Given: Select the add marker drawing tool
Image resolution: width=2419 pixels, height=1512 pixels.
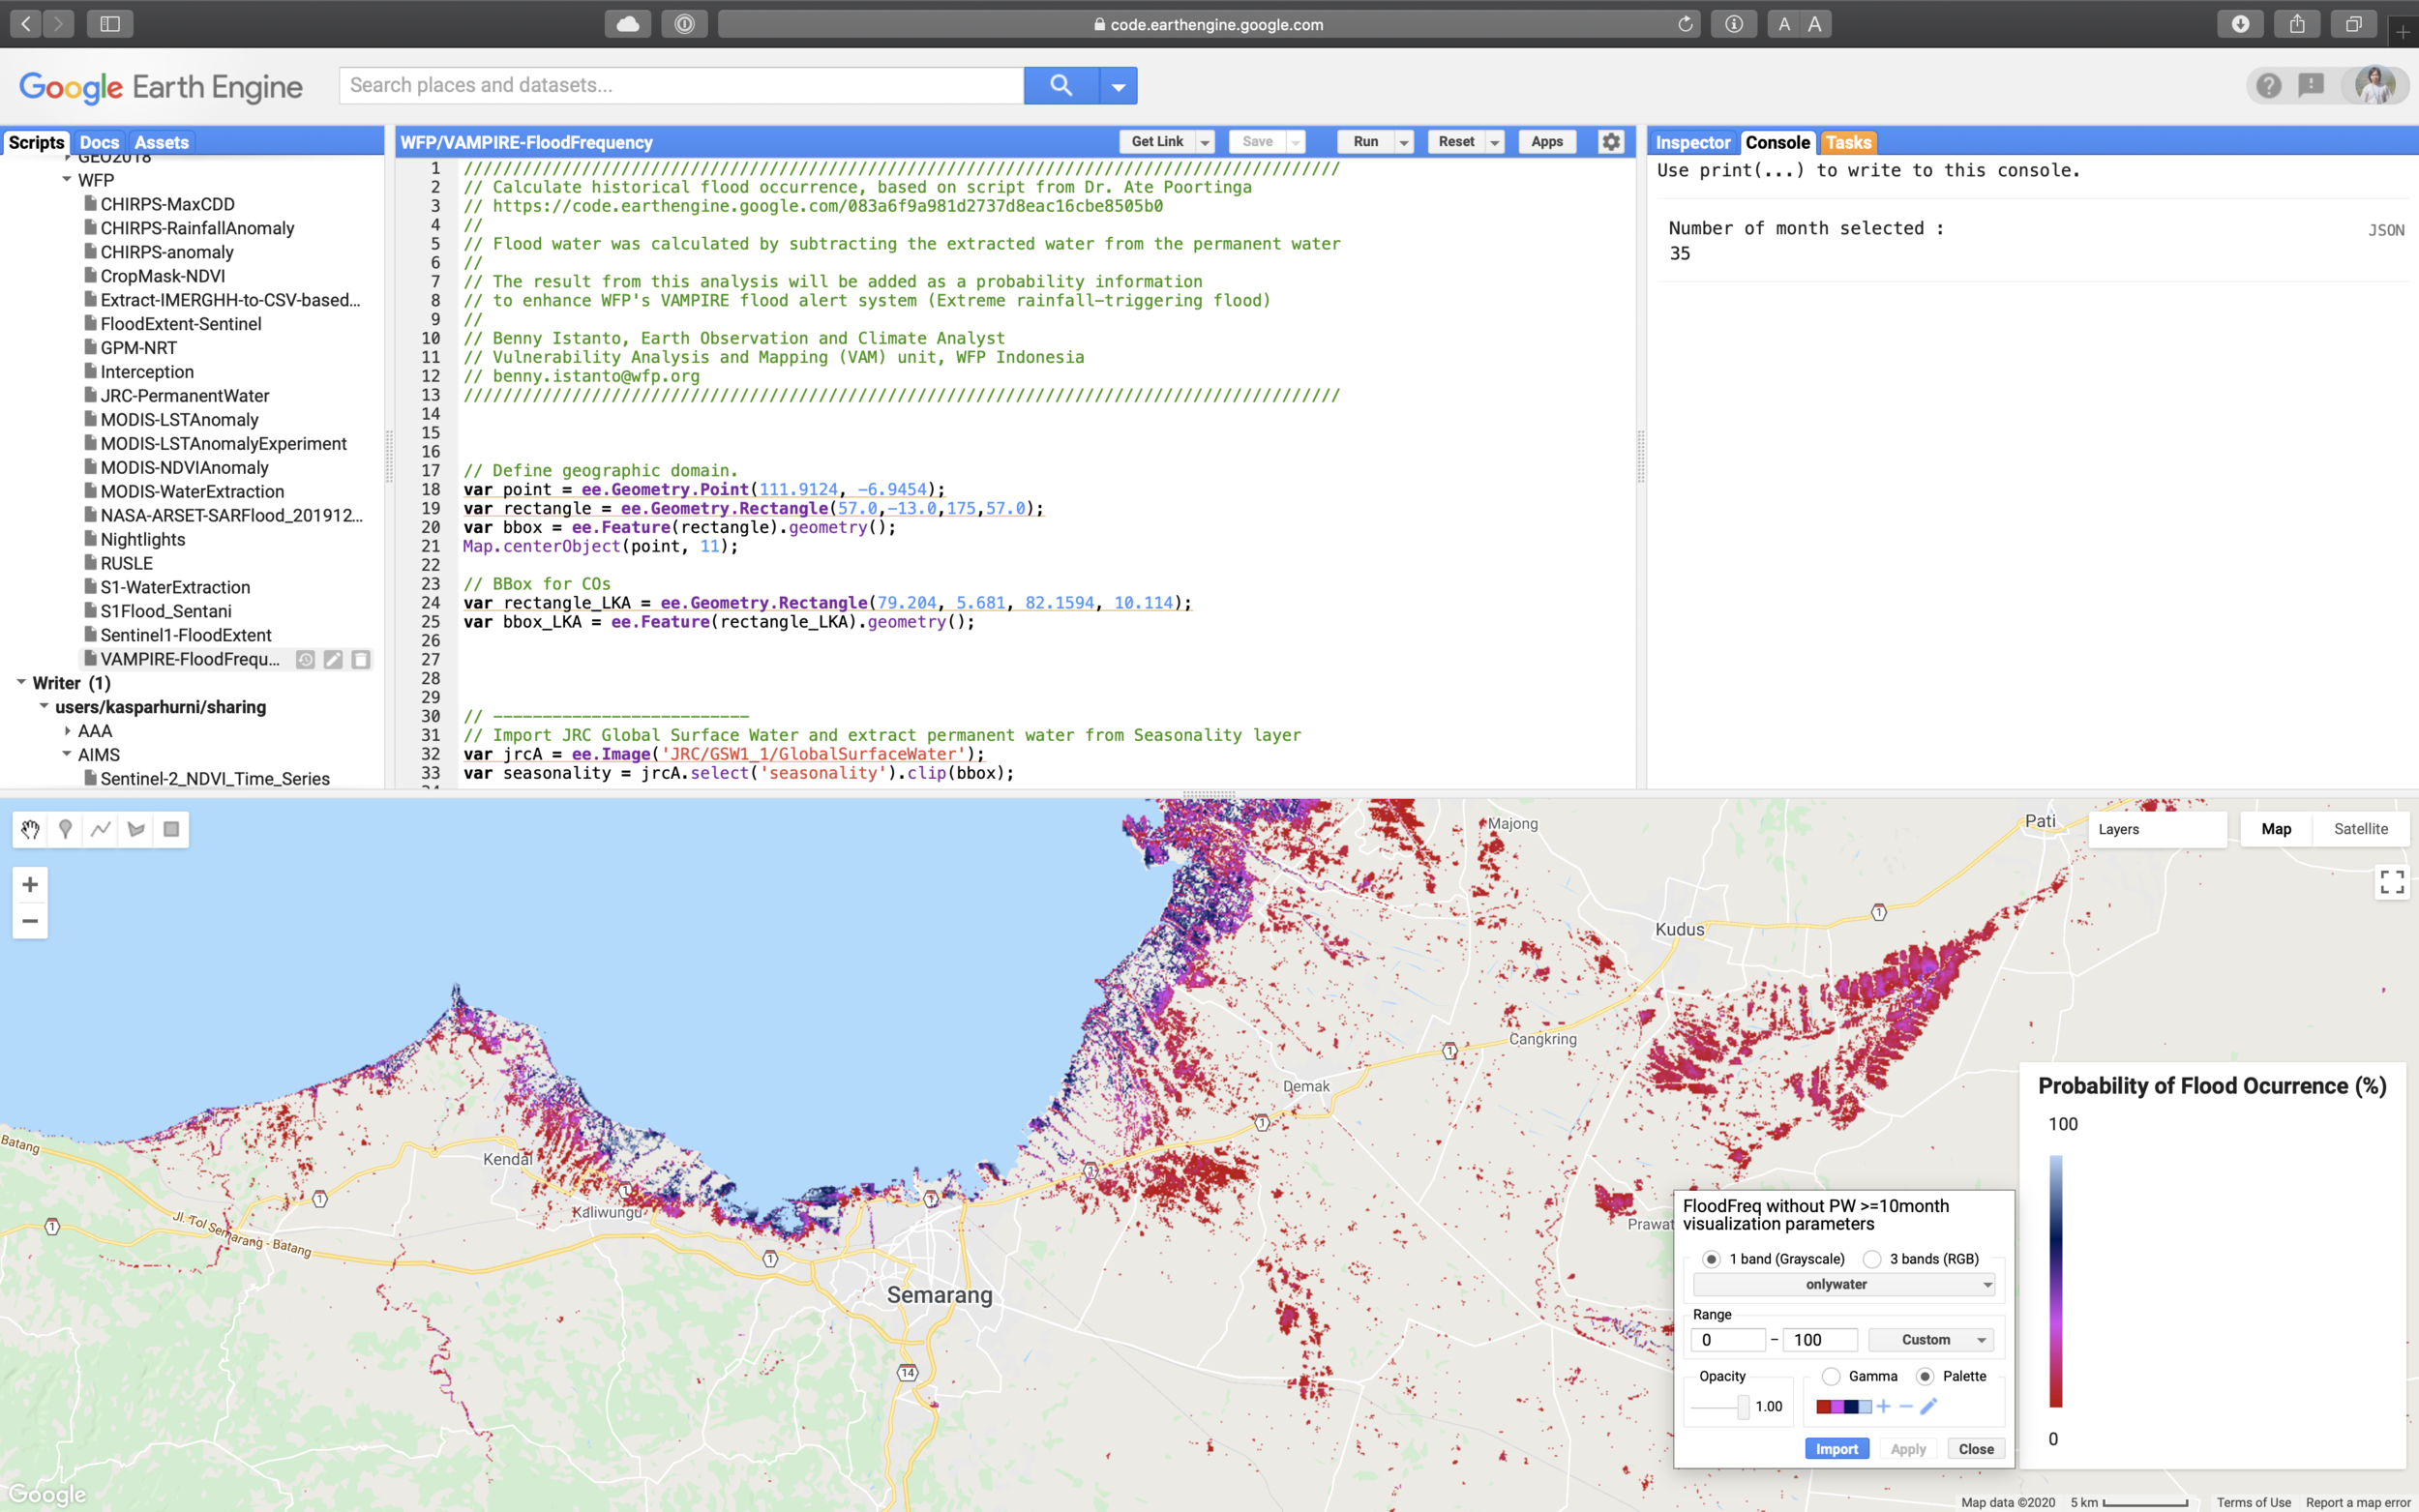Looking at the screenshot, I should click(65, 829).
